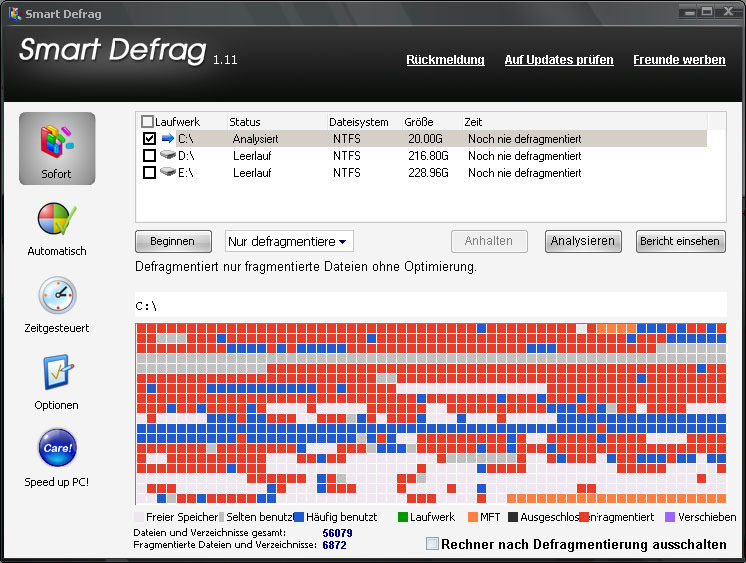Image resolution: width=746 pixels, height=563 pixels.
Task: Open the Zeitgesteuert clock icon
Action: click(x=57, y=295)
